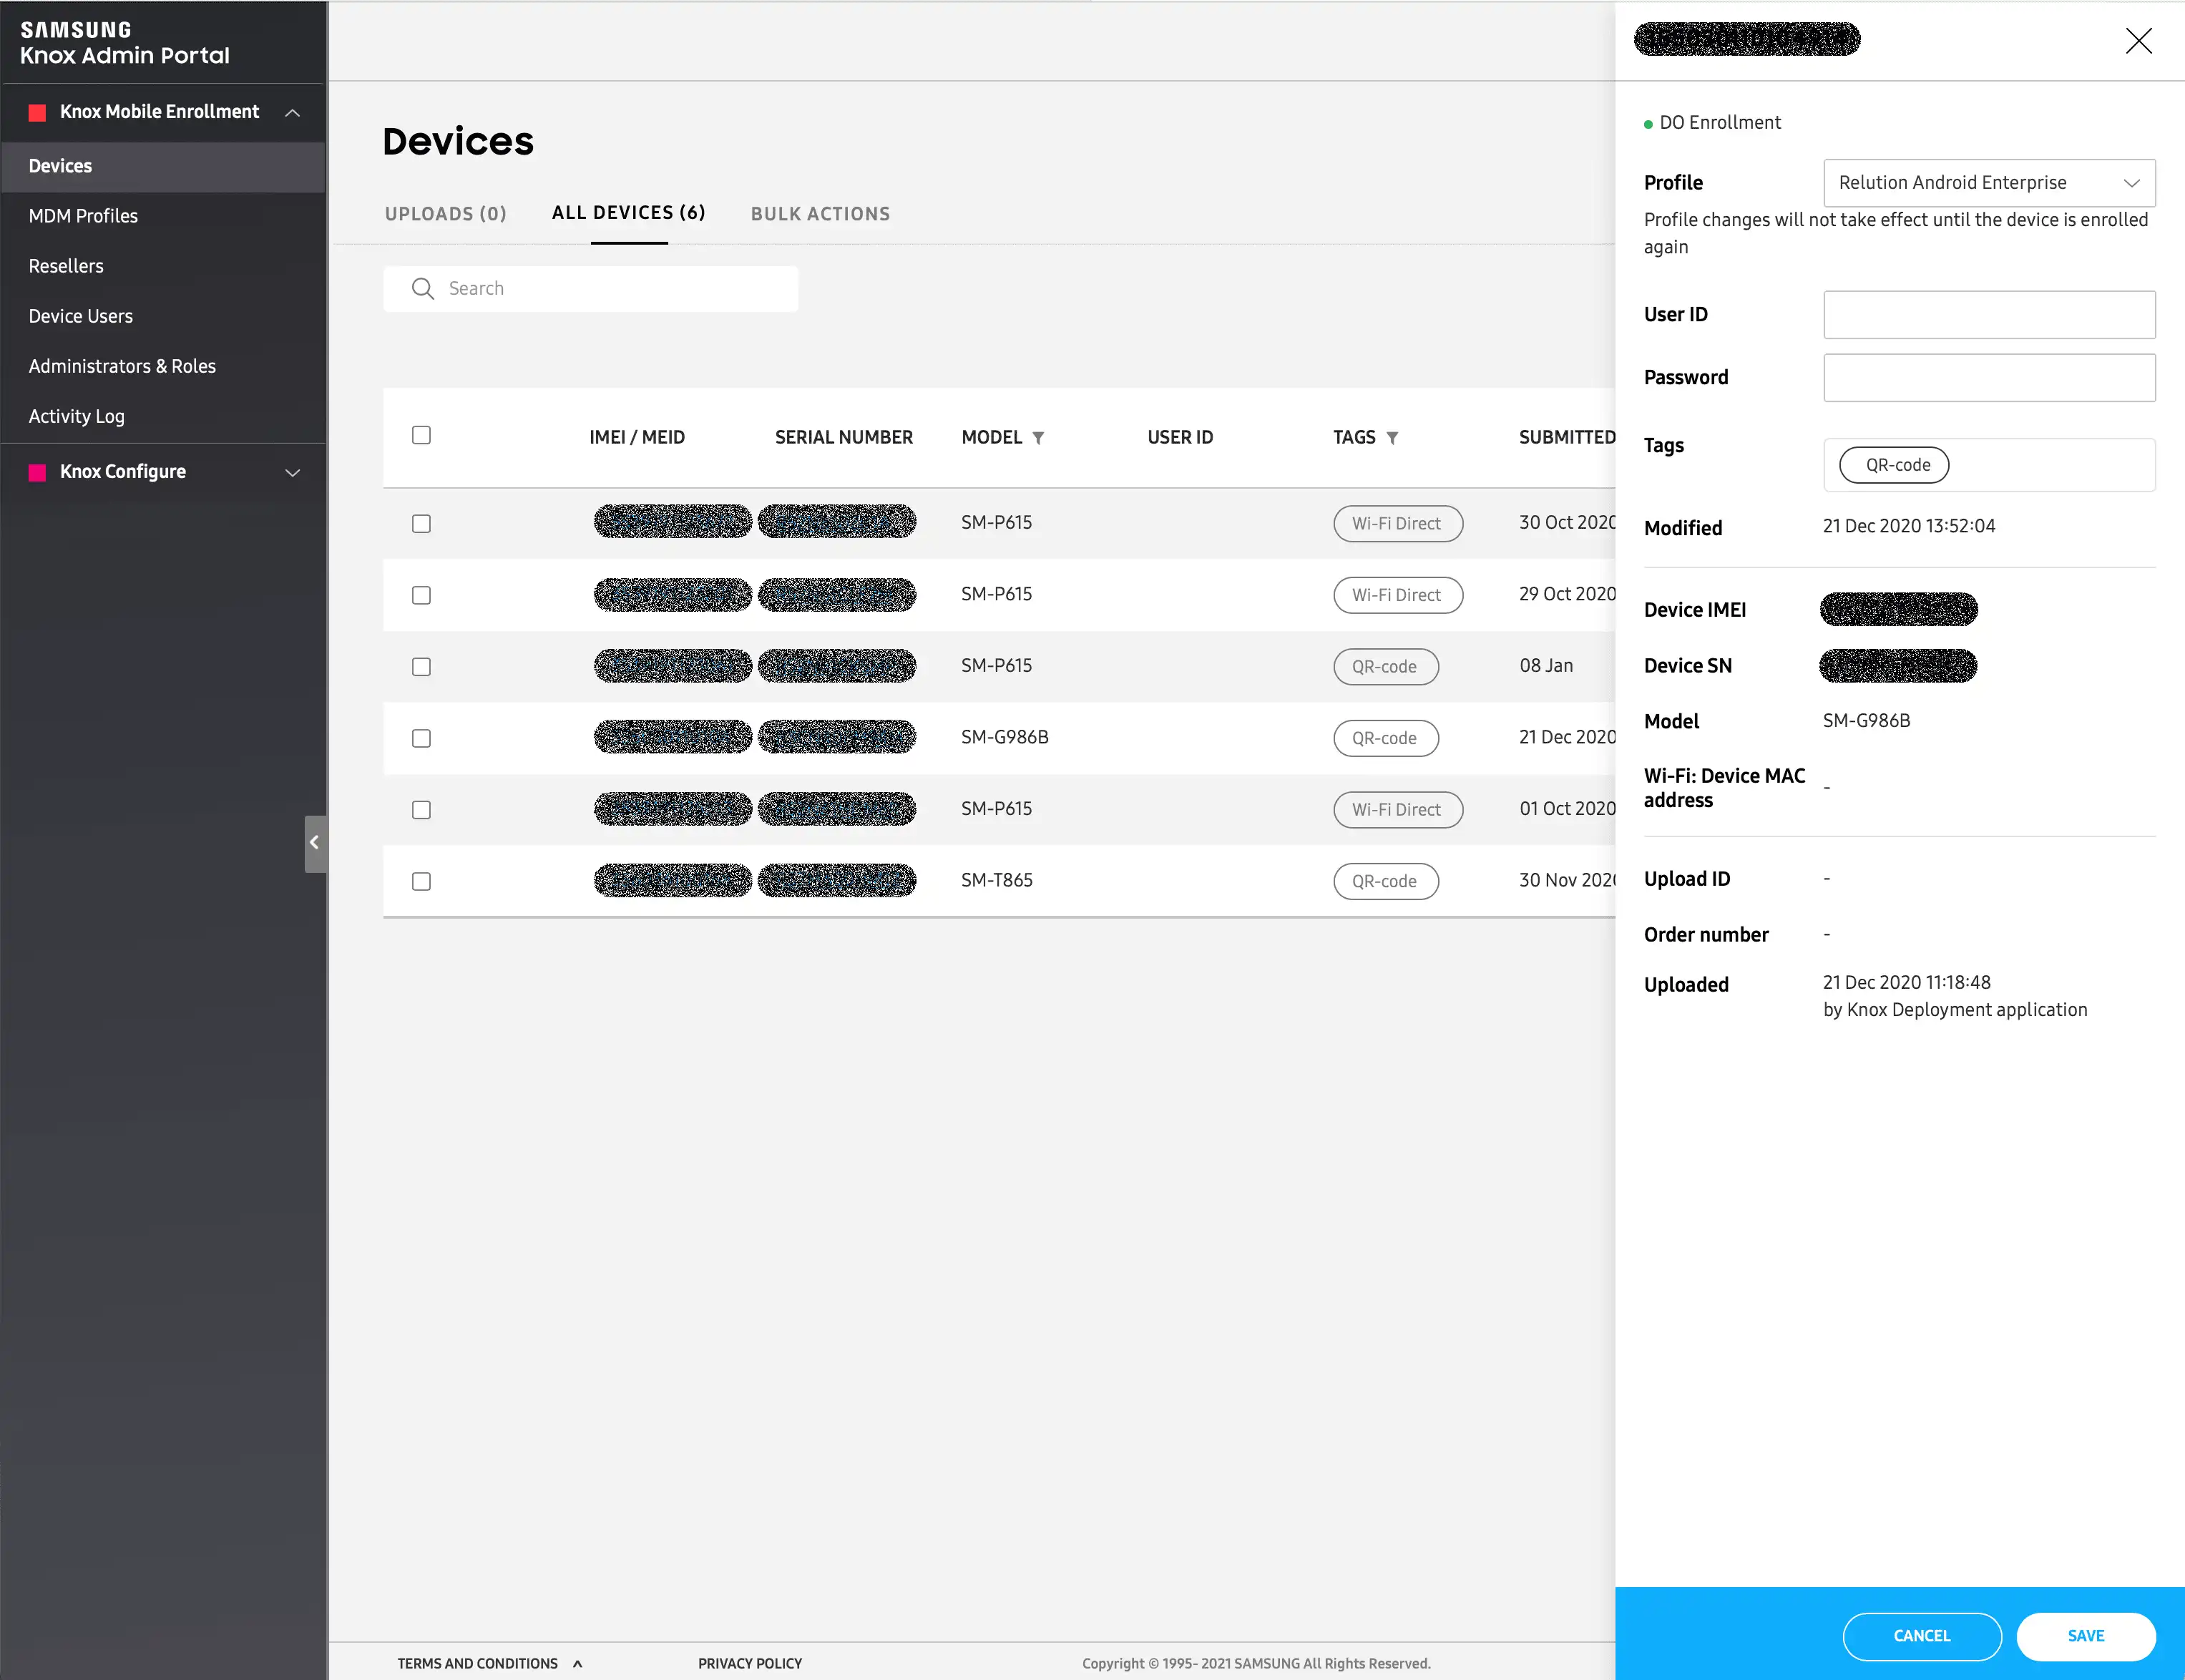Click the User ID column header
The height and width of the screenshot is (1680, 2185).
point(1180,438)
